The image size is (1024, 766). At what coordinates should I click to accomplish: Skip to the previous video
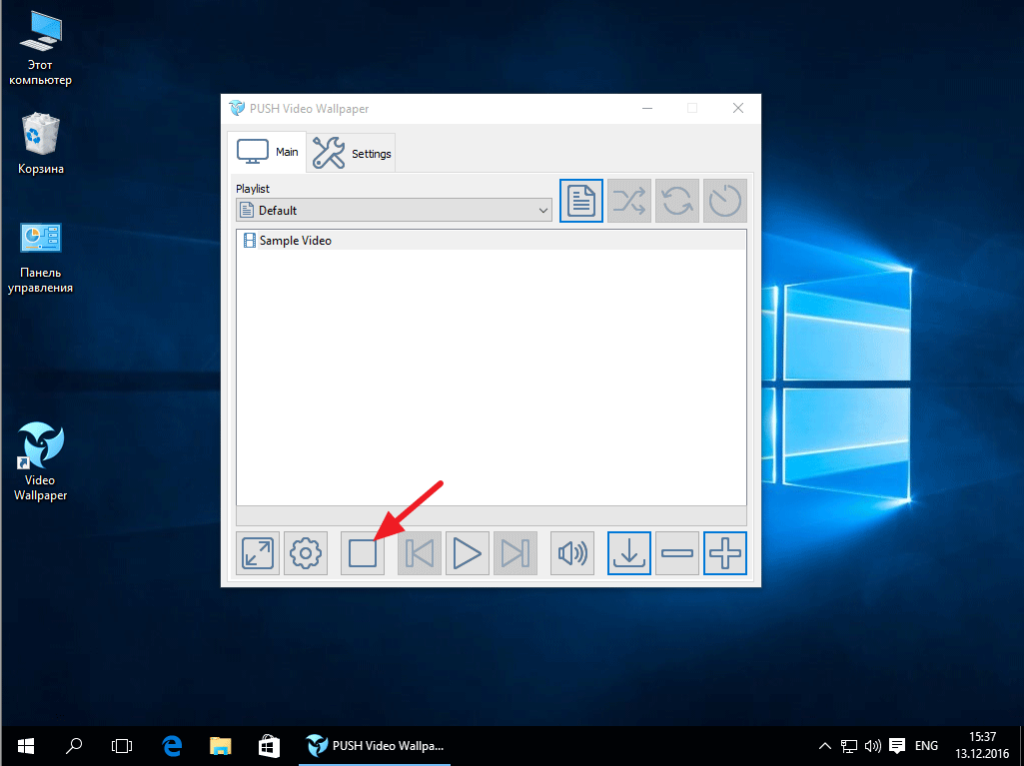pos(419,553)
